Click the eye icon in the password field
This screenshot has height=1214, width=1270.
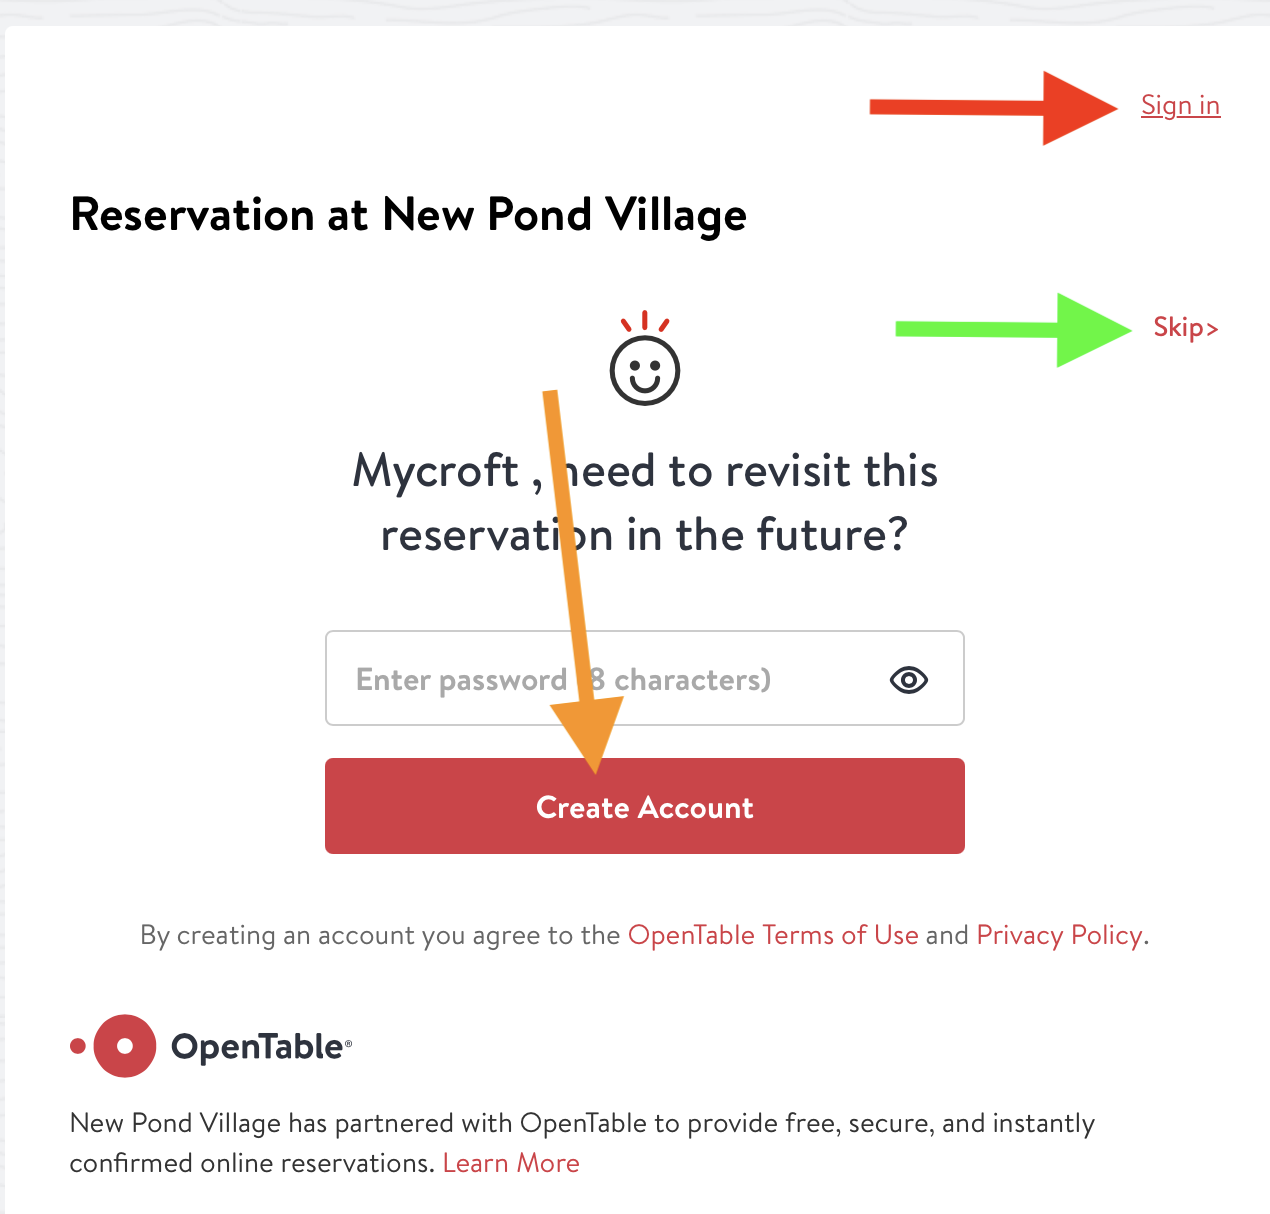coord(908,679)
